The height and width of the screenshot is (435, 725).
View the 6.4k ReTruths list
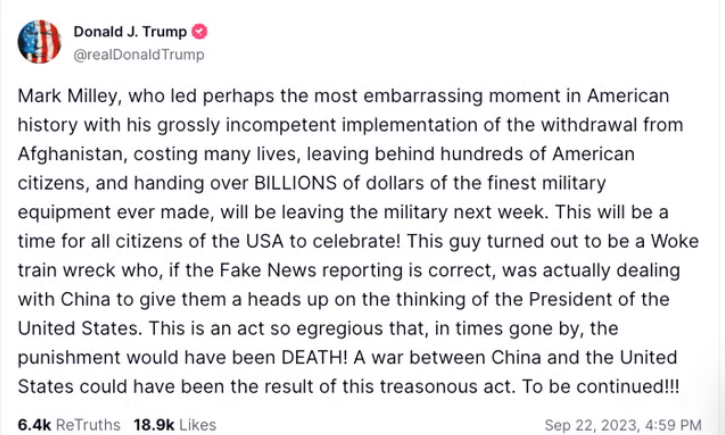[x=69, y=424]
